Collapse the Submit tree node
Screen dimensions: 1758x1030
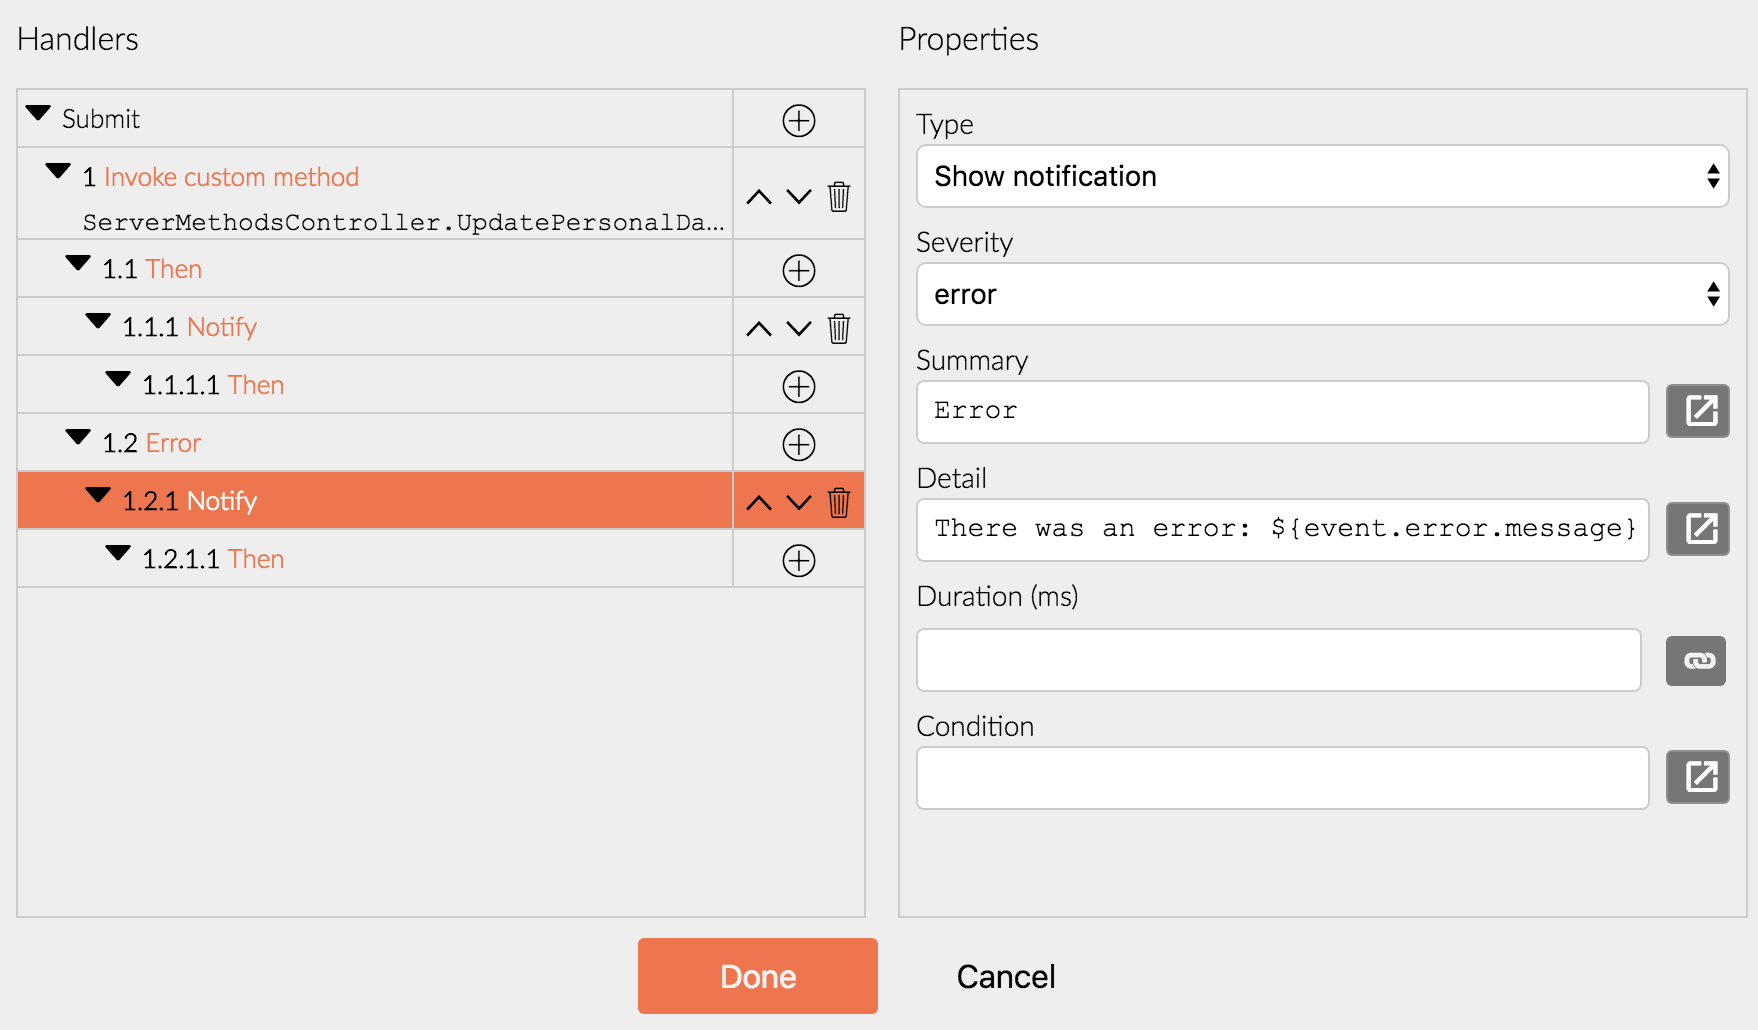point(38,113)
